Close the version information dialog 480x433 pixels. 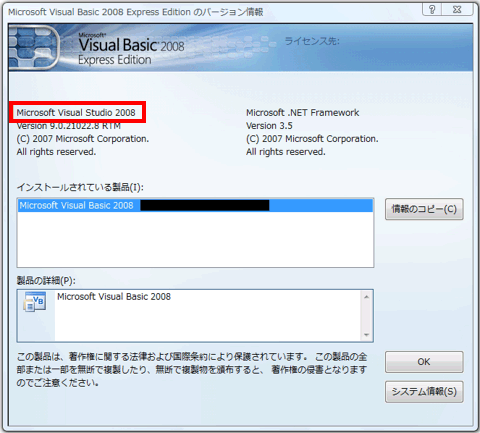coord(457,10)
